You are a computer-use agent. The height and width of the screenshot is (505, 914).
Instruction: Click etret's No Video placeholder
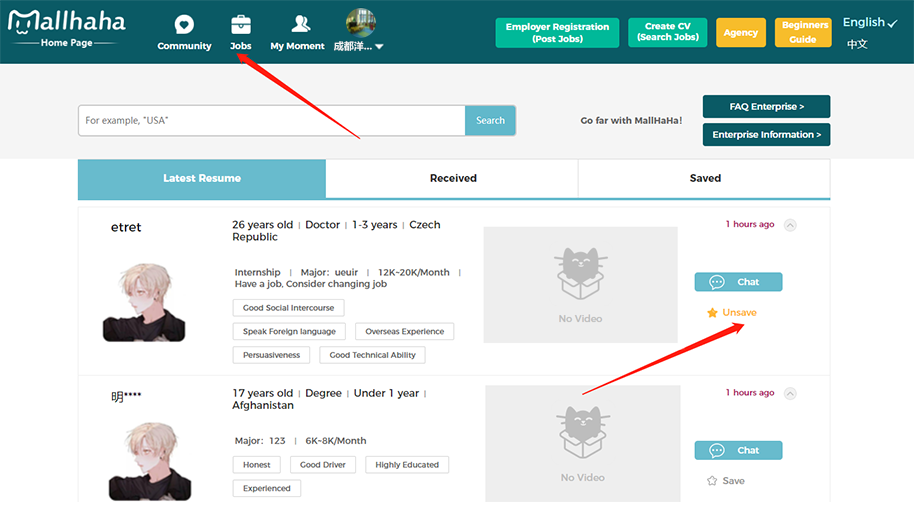(x=581, y=285)
